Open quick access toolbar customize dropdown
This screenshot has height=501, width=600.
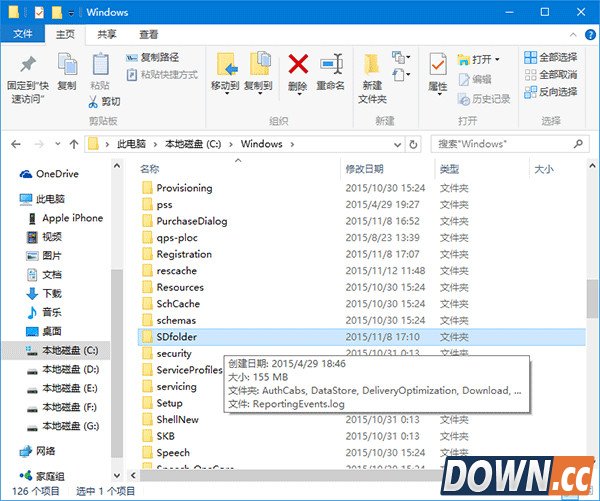coord(71,13)
